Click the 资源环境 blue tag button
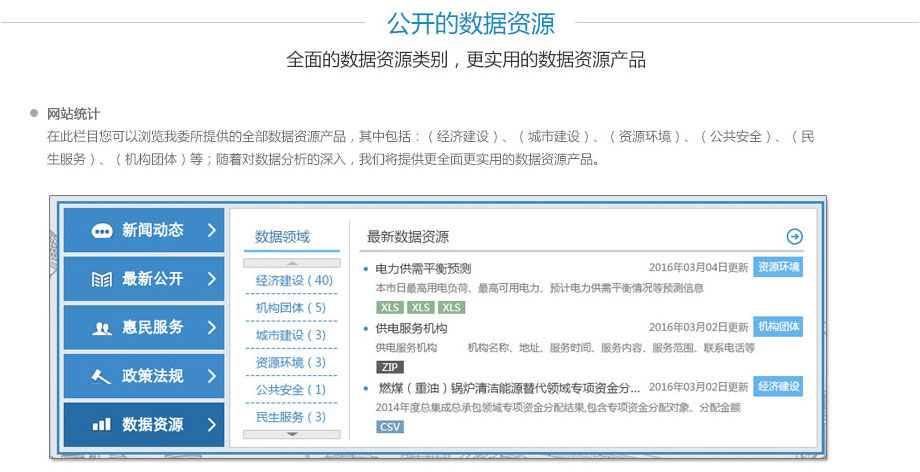Image resolution: width=920 pixels, height=472 pixels. [x=778, y=267]
